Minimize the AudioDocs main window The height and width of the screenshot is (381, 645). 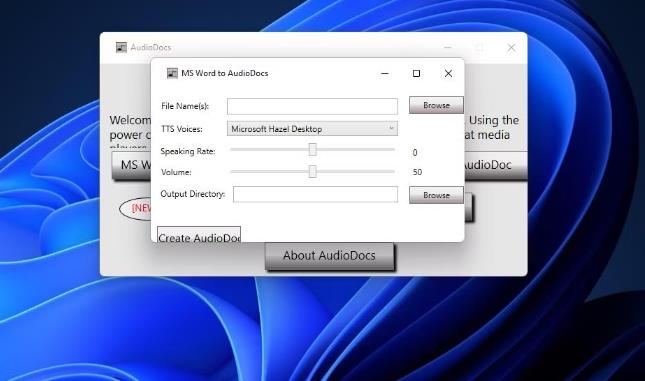448,48
